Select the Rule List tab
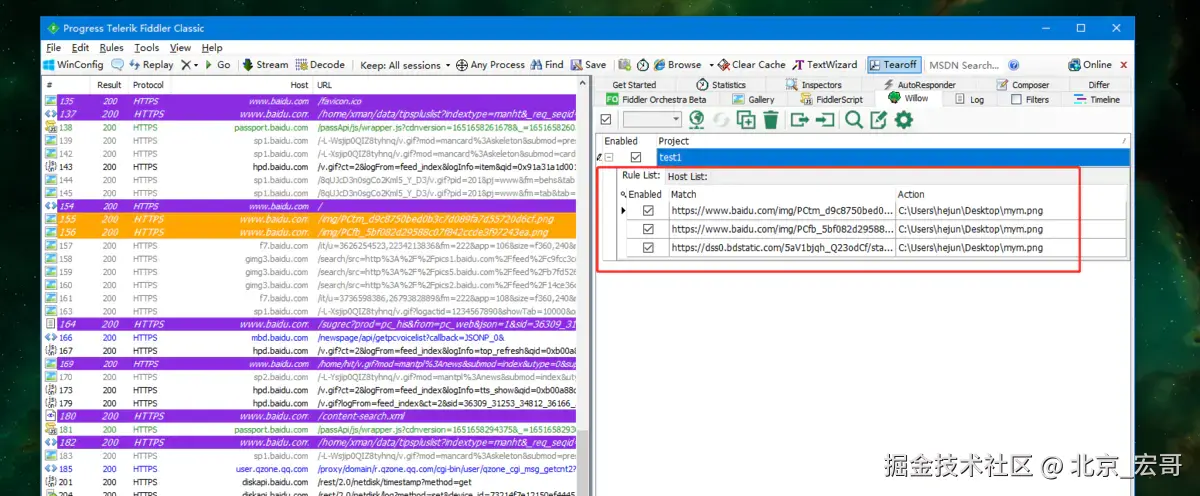 640,176
